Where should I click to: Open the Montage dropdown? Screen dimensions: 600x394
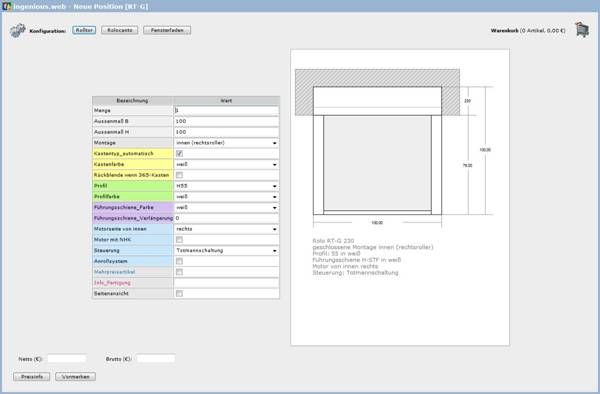(x=227, y=143)
